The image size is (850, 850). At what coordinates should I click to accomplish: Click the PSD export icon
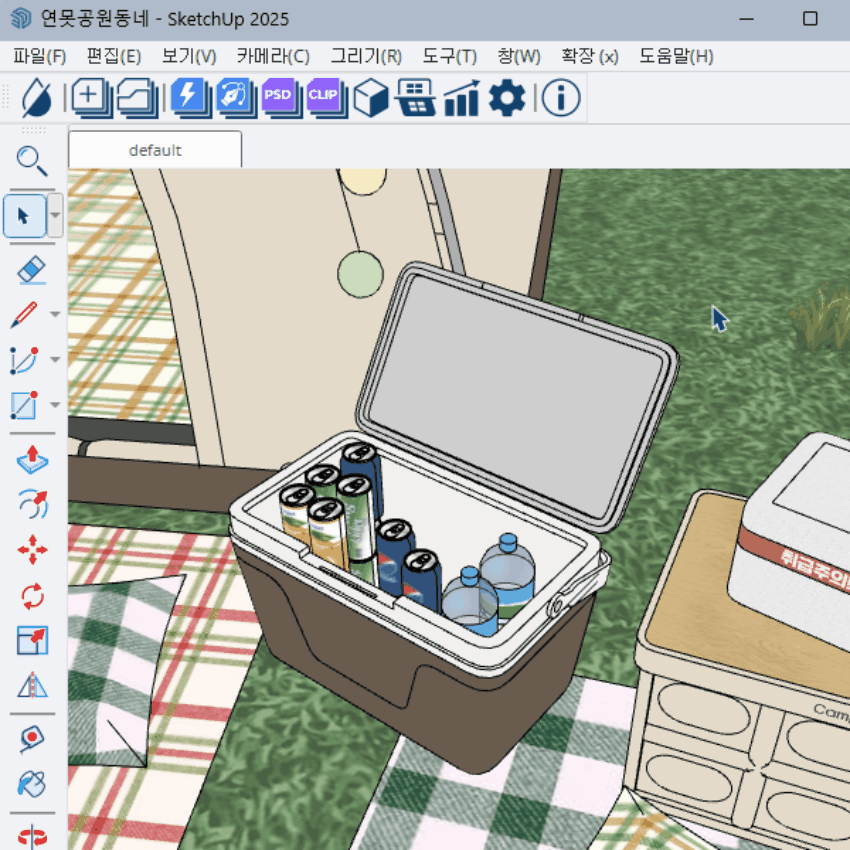pos(277,98)
